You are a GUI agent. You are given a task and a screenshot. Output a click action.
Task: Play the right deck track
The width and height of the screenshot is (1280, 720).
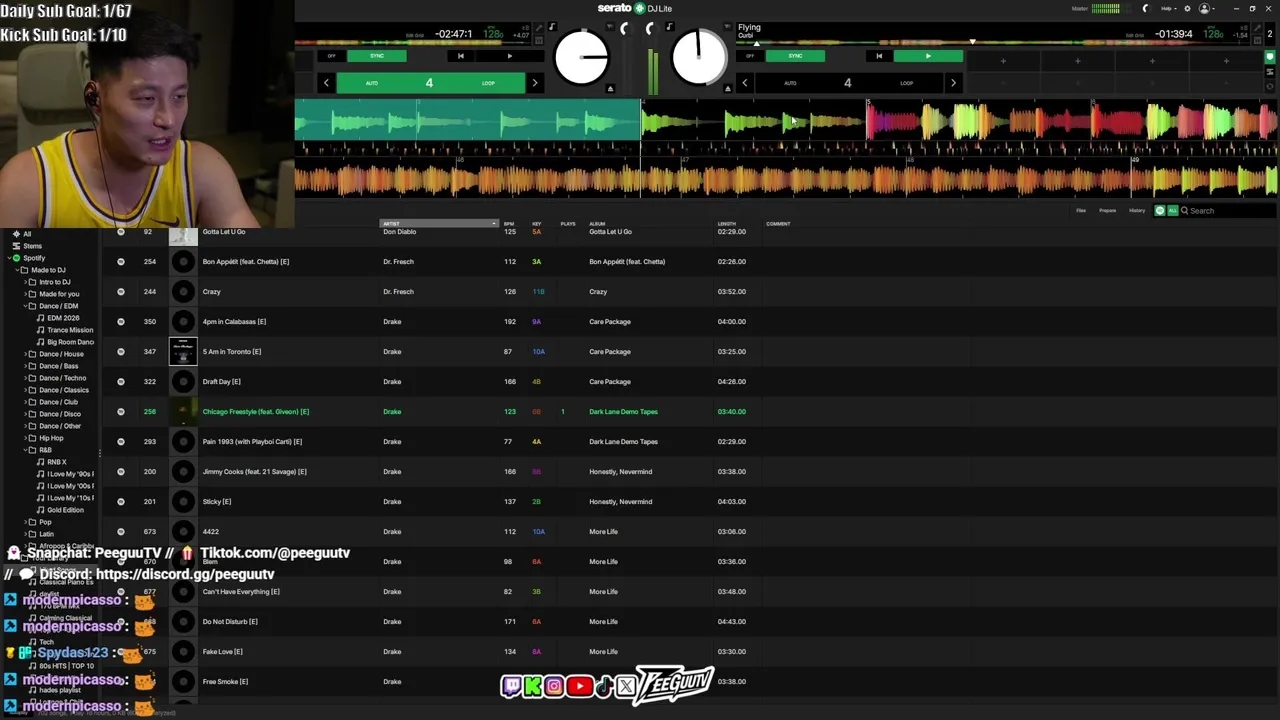tap(927, 56)
